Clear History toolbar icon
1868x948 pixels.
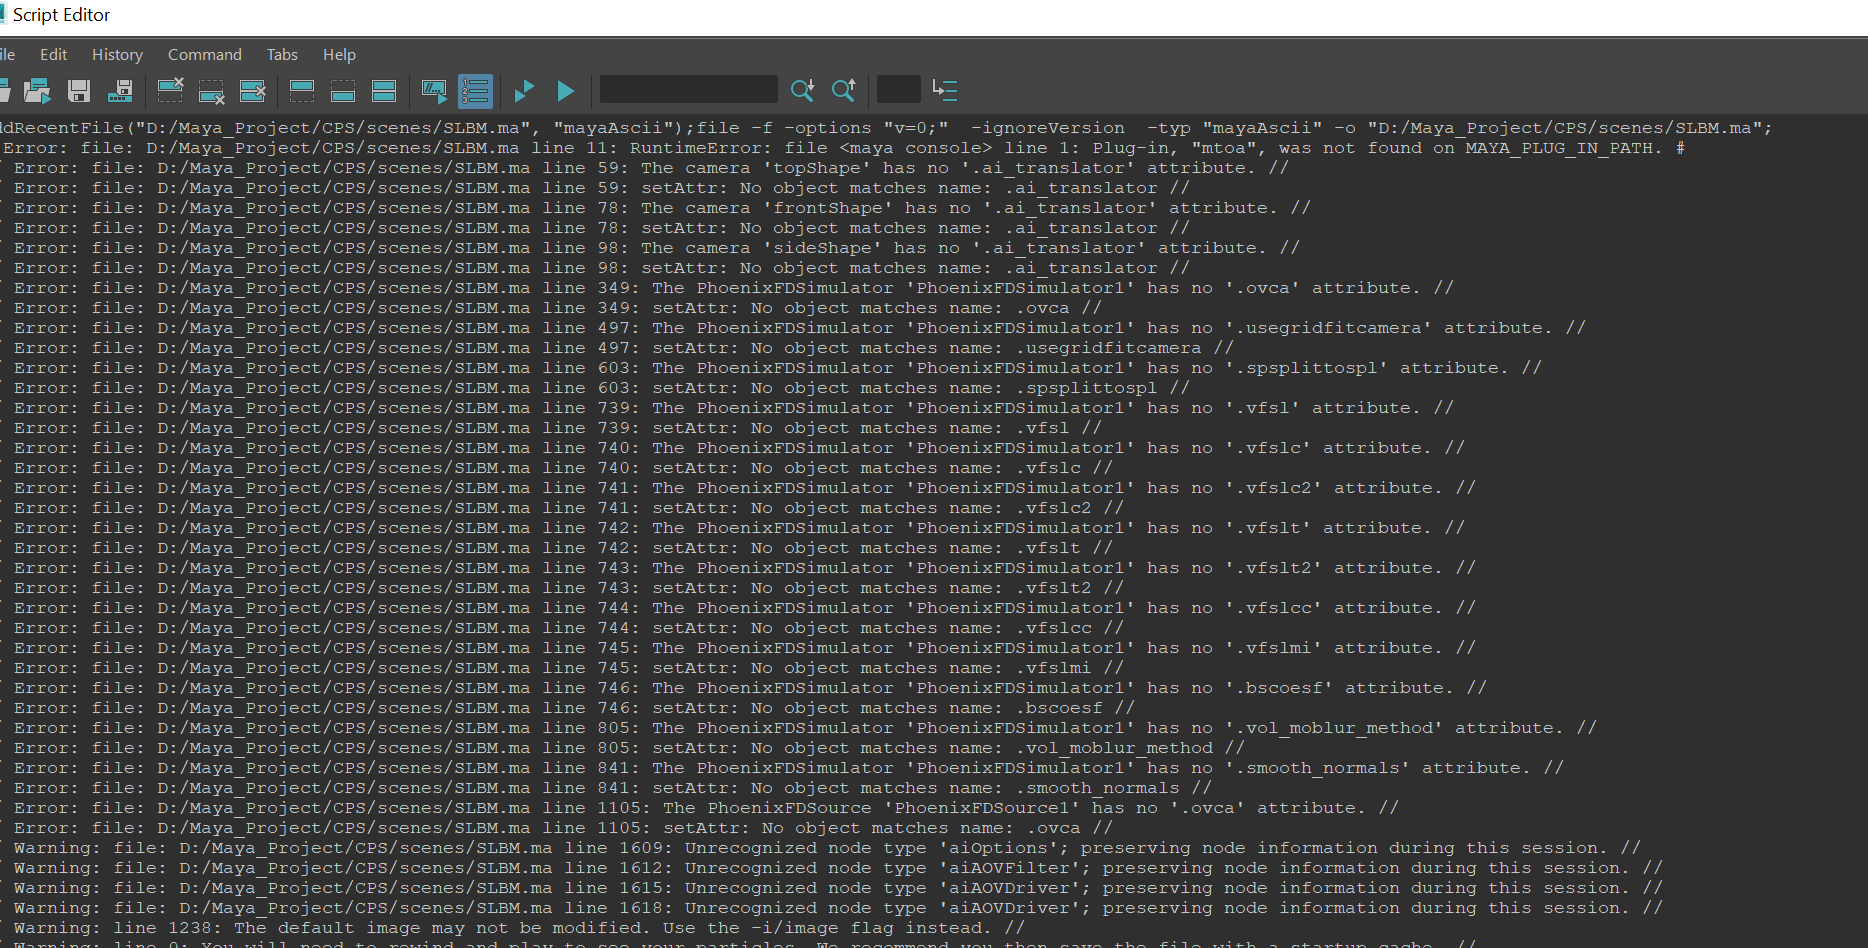pyautogui.click(x=171, y=91)
